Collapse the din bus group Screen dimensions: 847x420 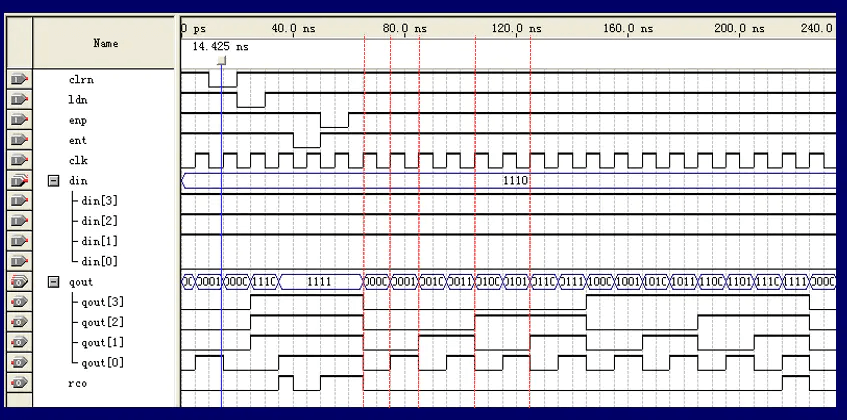pyautogui.click(x=53, y=181)
